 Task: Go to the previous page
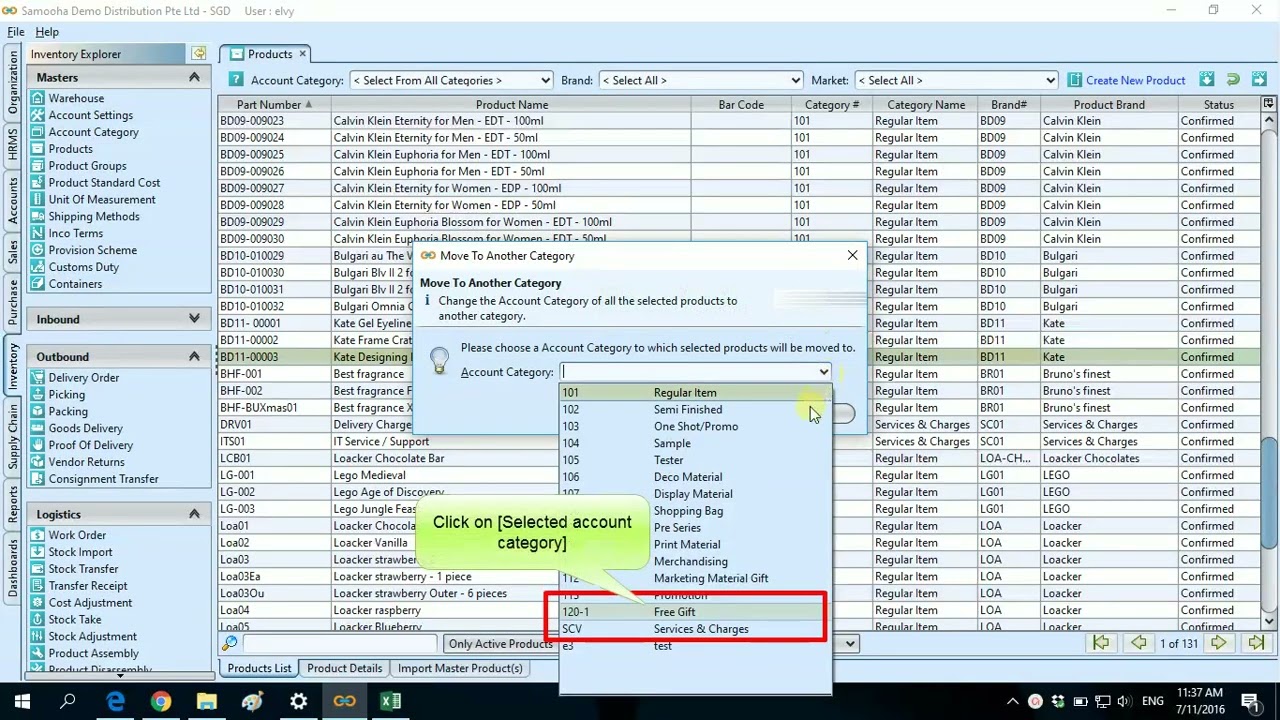pos(1139,644)
